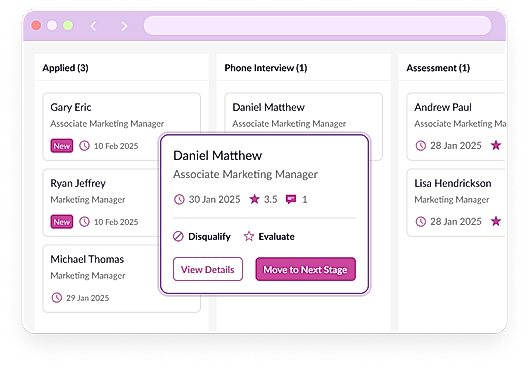
Task: Click the Evaluate star outline icon
Action: pyautogui.click(x=249, y=236)
